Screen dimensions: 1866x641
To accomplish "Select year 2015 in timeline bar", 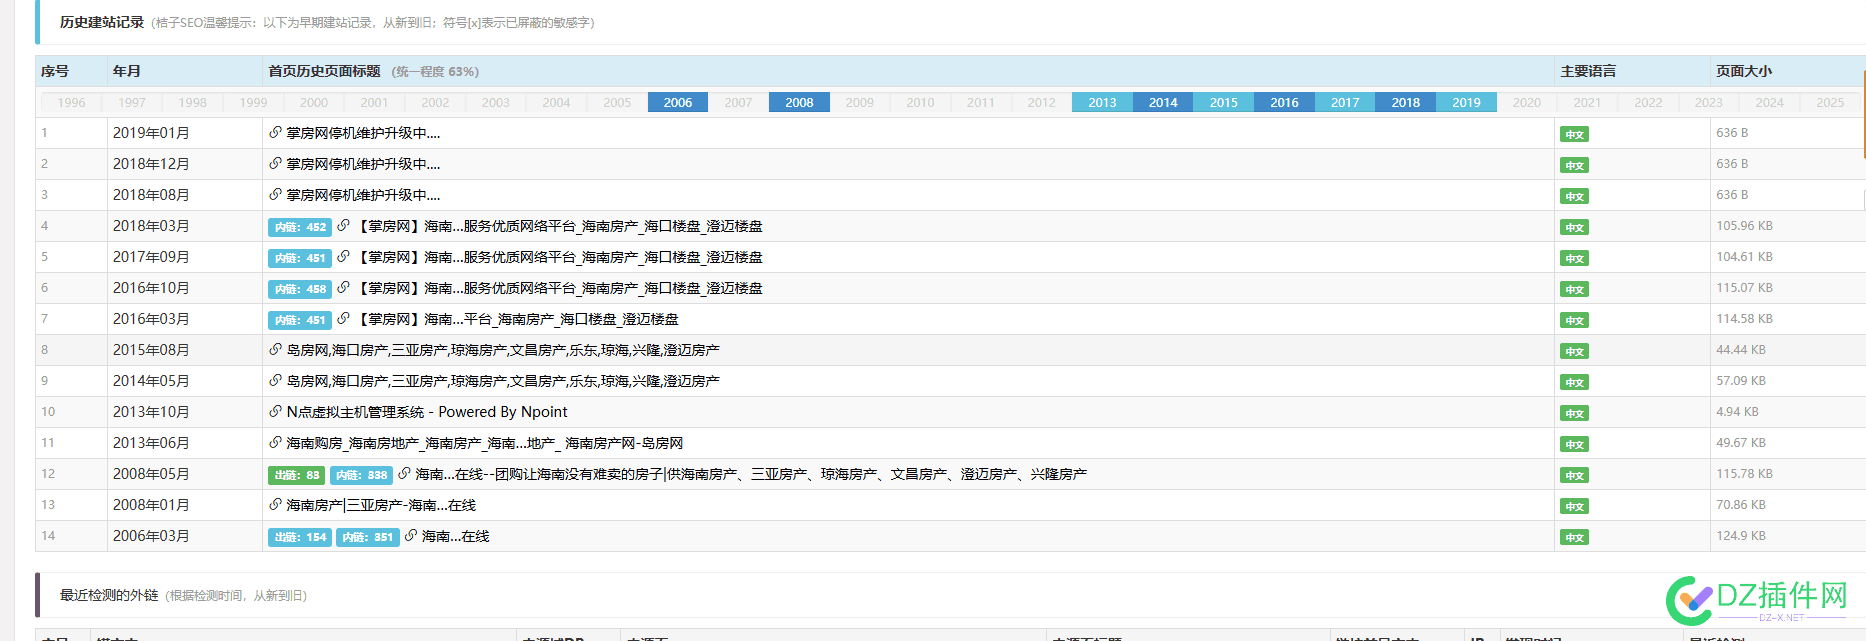I will pos(1224,102).
